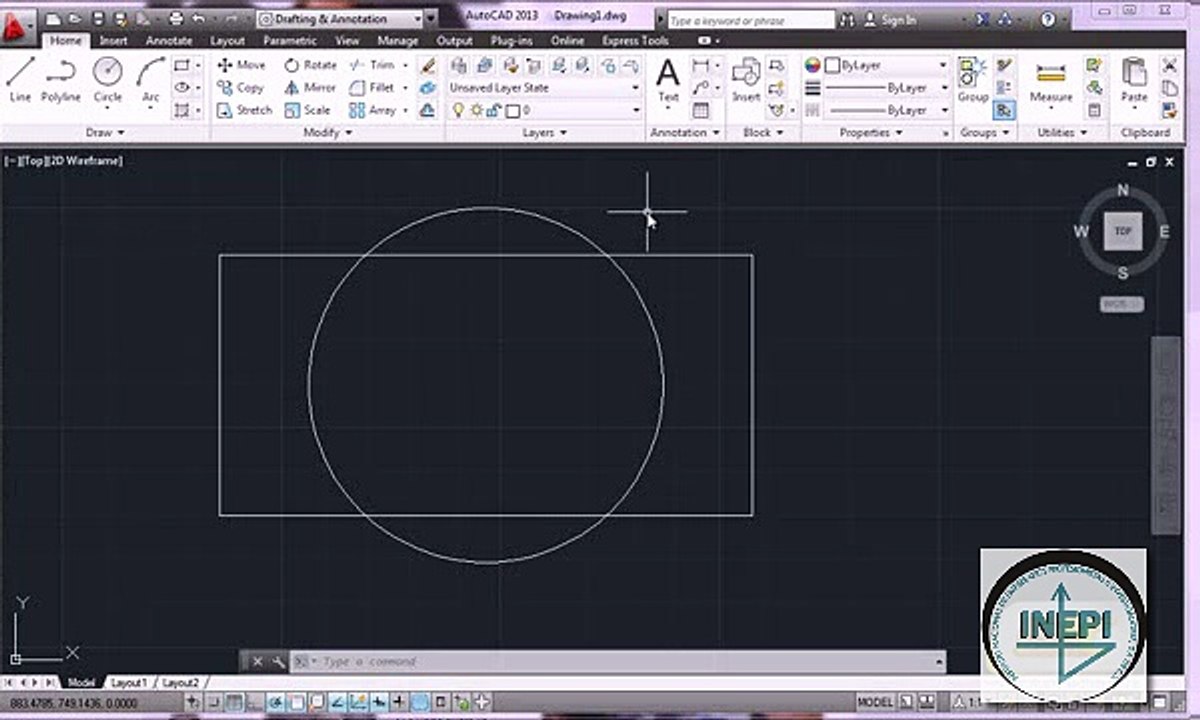1200x720 pixels.
Task: Click the TOP face of ViewCube
Action: tap(1122, 231)
